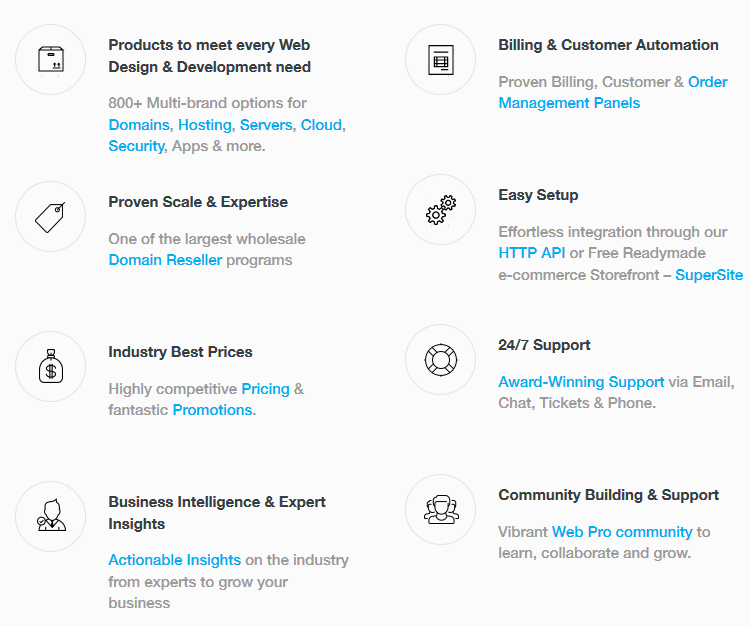749x626 pixels.
Task: Click the billing document invoice icon
Action: coord(440,60)
